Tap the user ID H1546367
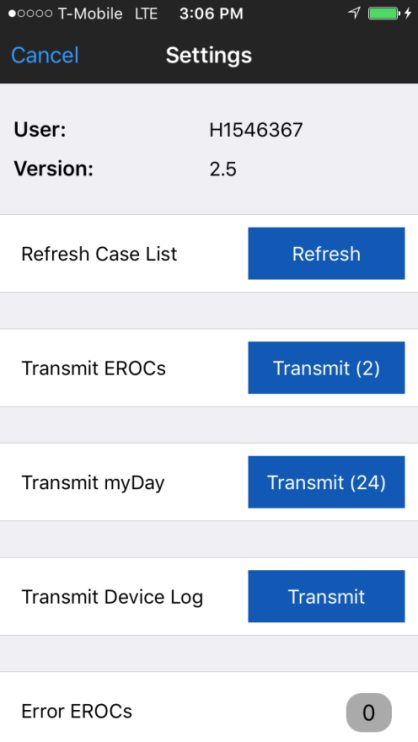This screenshot has height=742, width=418. pyautogui.click(x=256, y=130)
